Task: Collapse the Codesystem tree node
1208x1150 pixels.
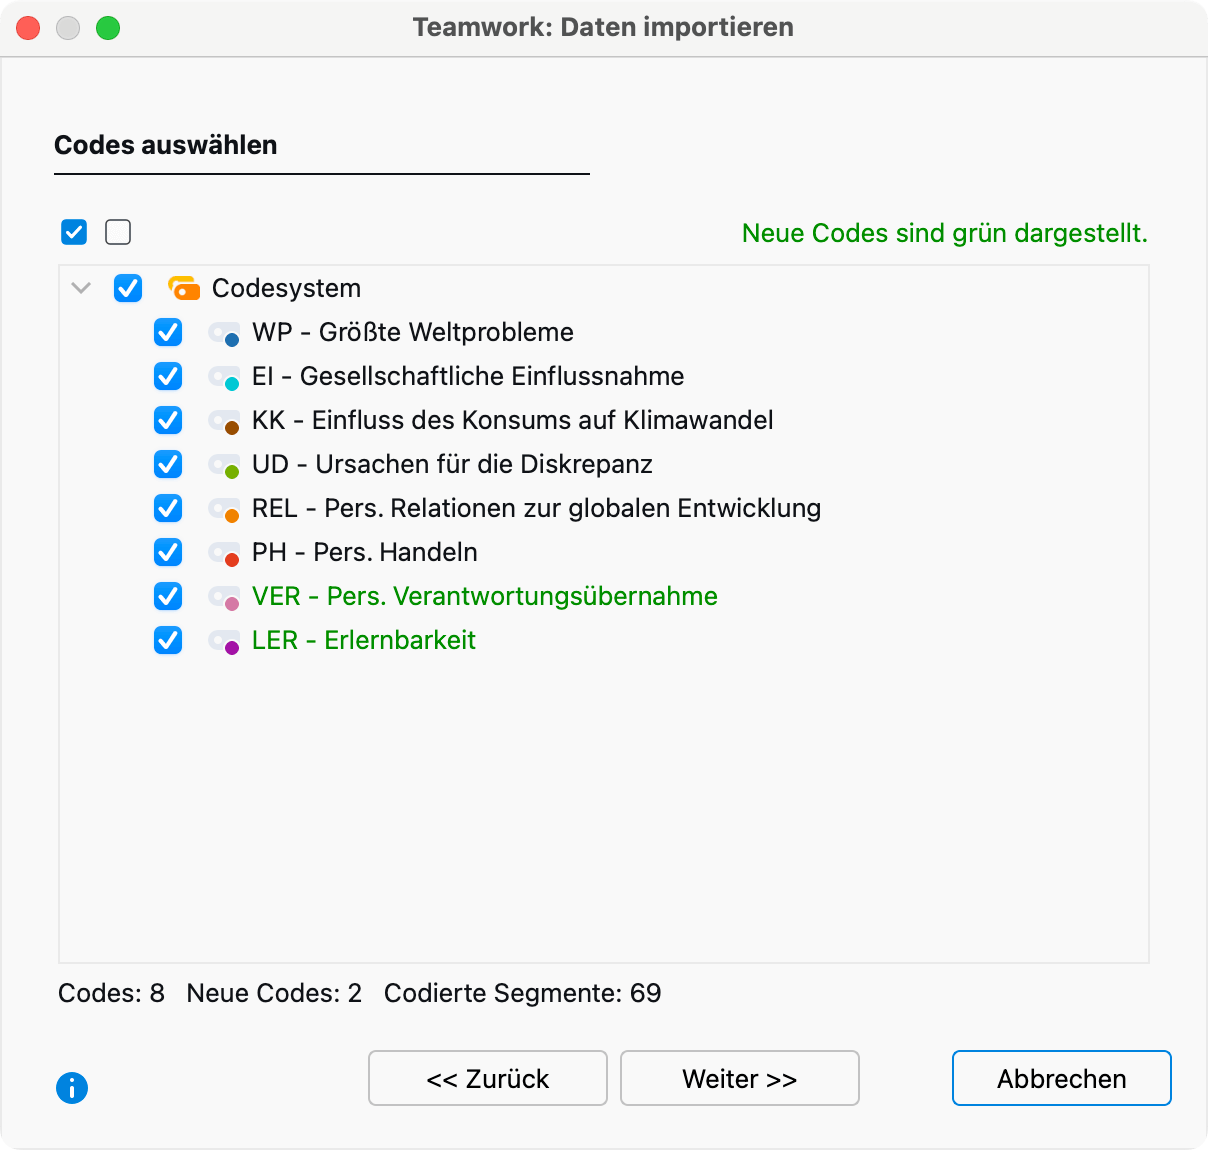Action: 82,288
